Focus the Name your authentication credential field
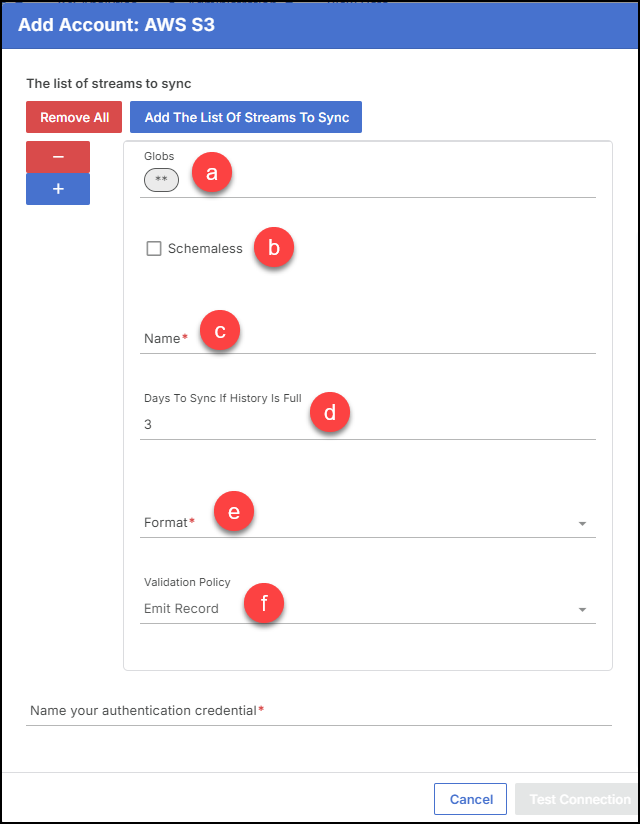Viewport: 640px width, 824px height. point(319,711)
